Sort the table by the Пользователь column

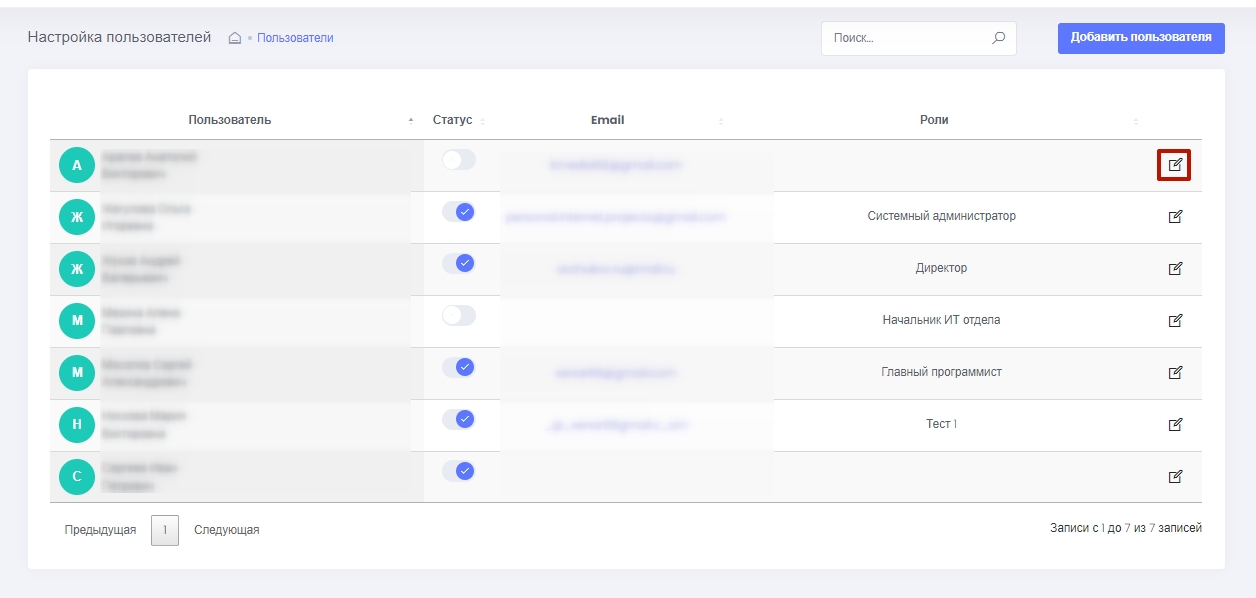[x=230, y=120]
